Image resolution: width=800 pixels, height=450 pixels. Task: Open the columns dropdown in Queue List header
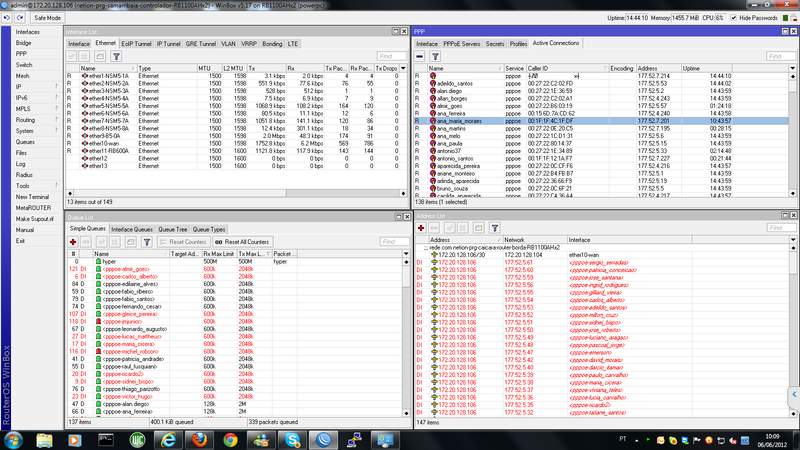pos(406,254)
